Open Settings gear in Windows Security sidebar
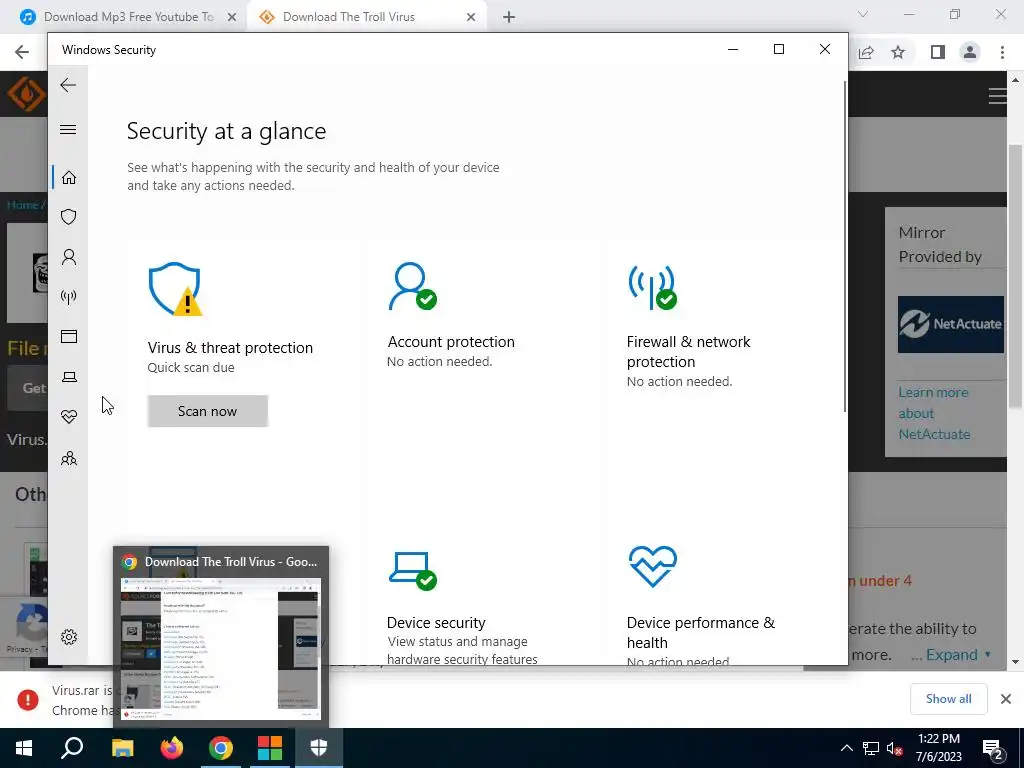This screenshot has height=768, width=1024. click(x=69, y=637)
